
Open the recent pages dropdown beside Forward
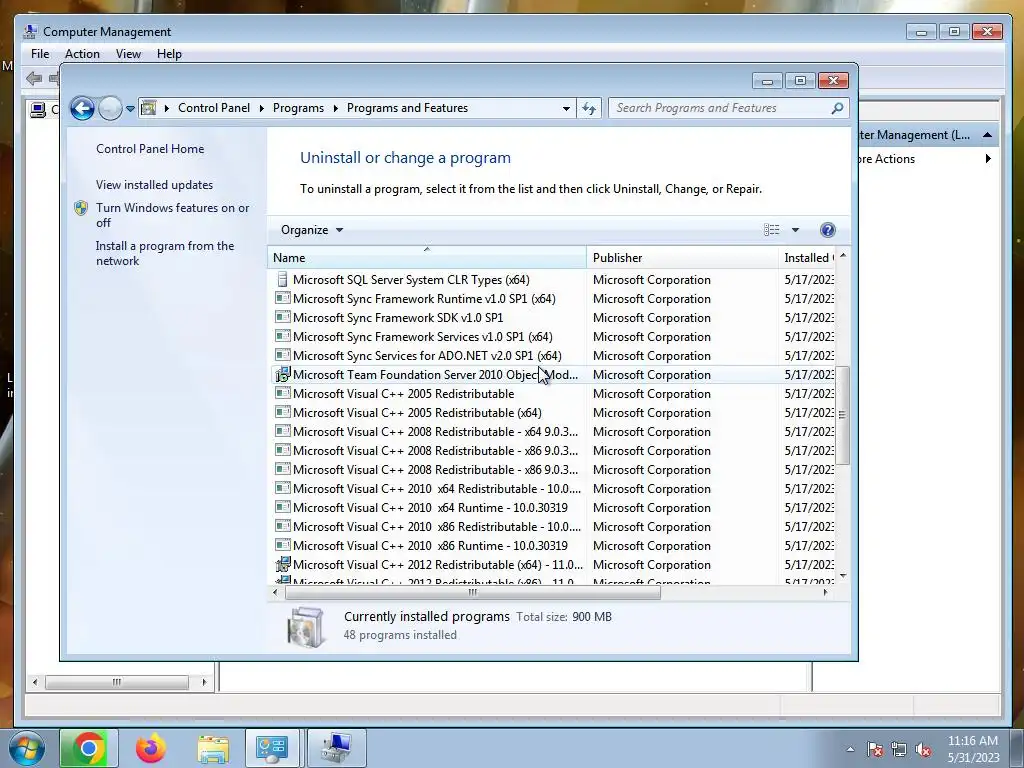pos(131,109)
